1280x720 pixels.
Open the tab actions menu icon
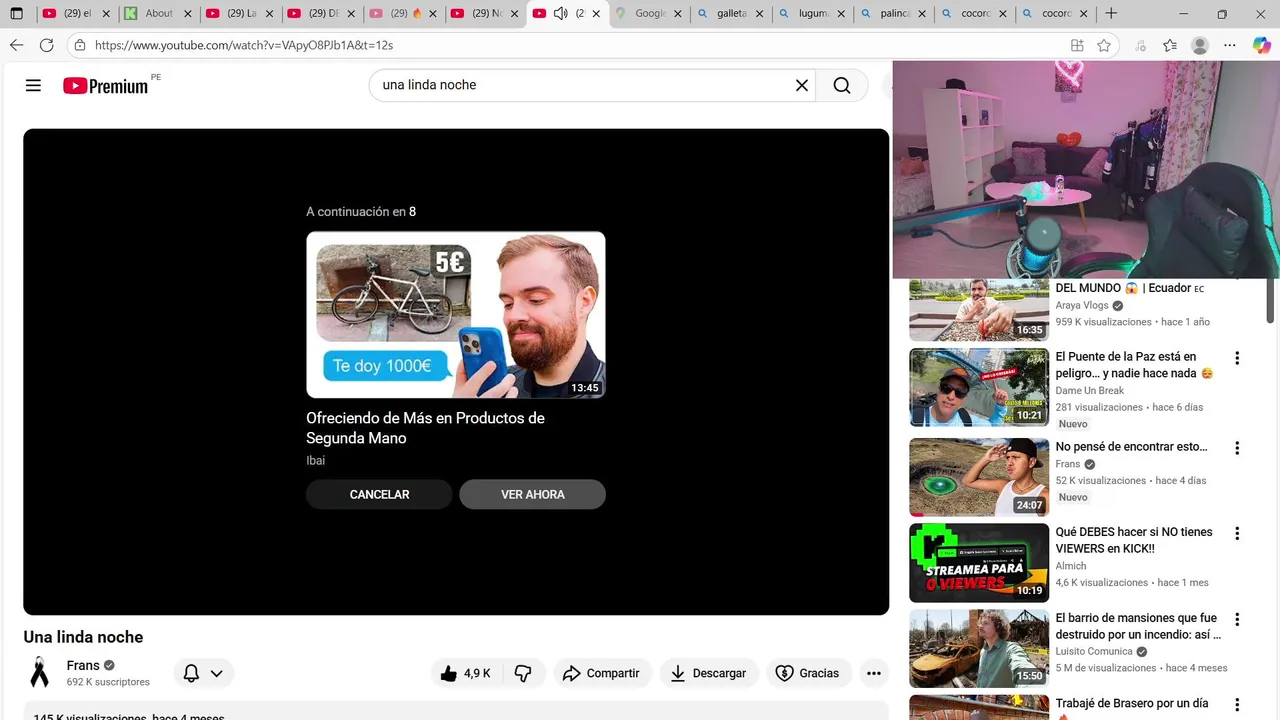click(16, 14)
